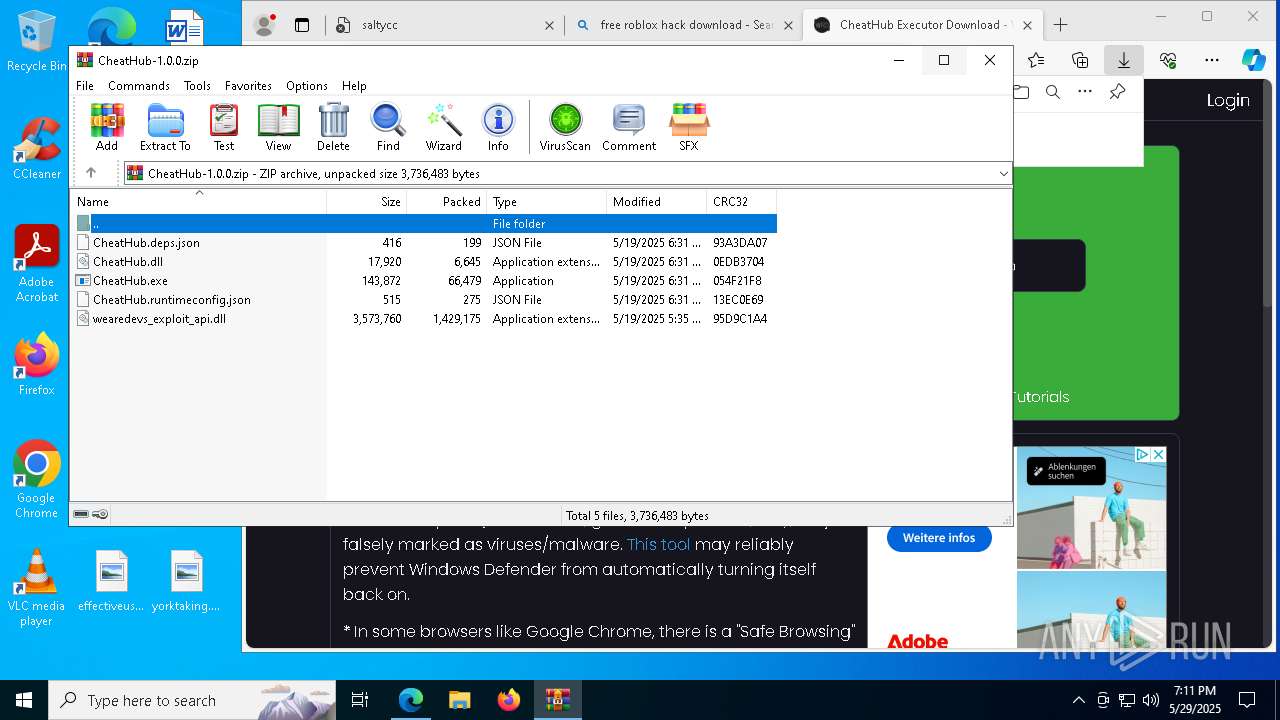Image resolution: width=1280 pixels, height=720 pixels.
Task: Sort by the Packed column header
Action: [x=446, y=201]
